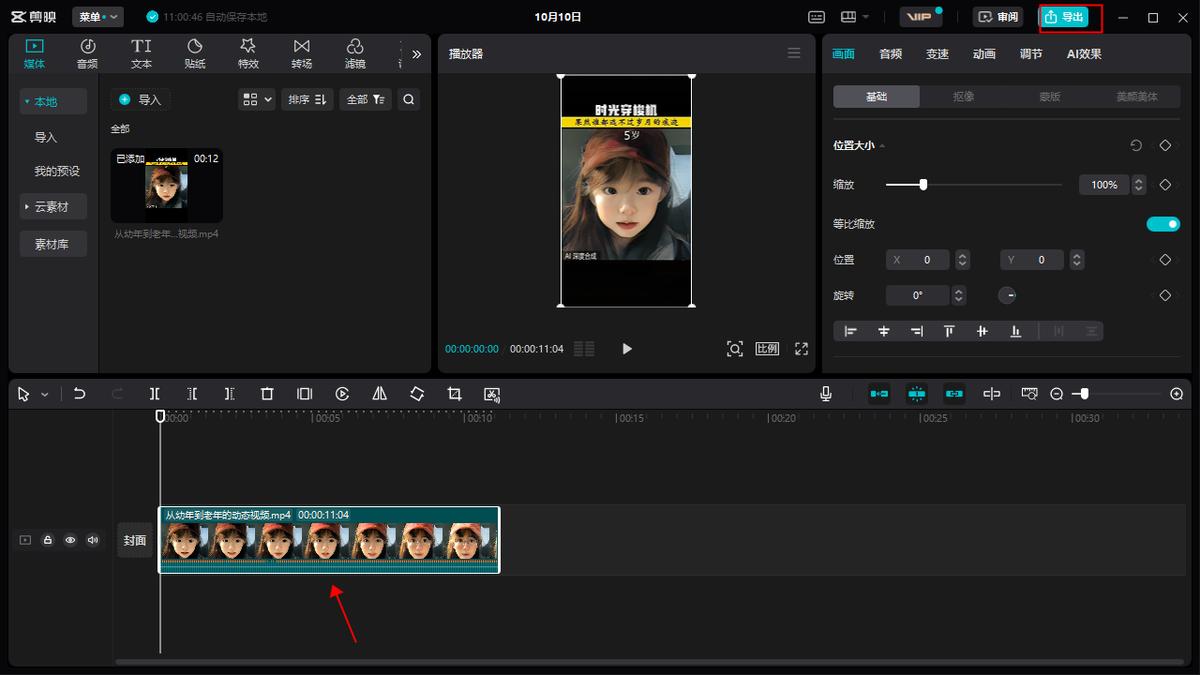Click the 导出 export button
The image size is (1200, 675).
(1064, 17)
